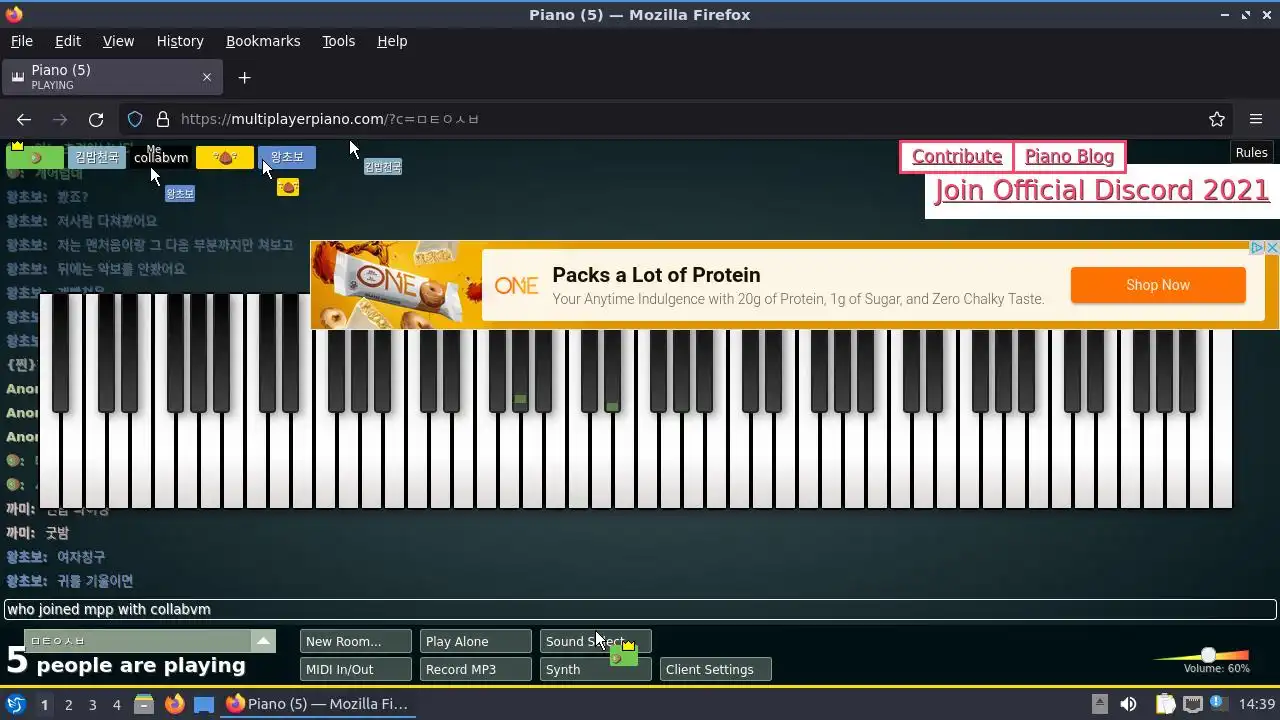This screenshot has height=720, width=1280.
Task: Click the 5 people are playing text
Action: 126,663
